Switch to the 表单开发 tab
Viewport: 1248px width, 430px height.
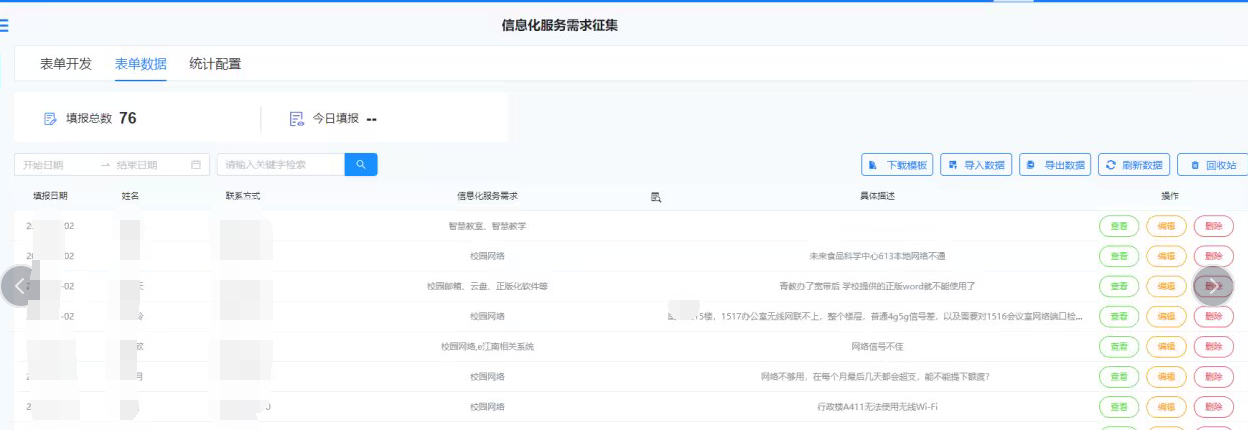point(66,64)
